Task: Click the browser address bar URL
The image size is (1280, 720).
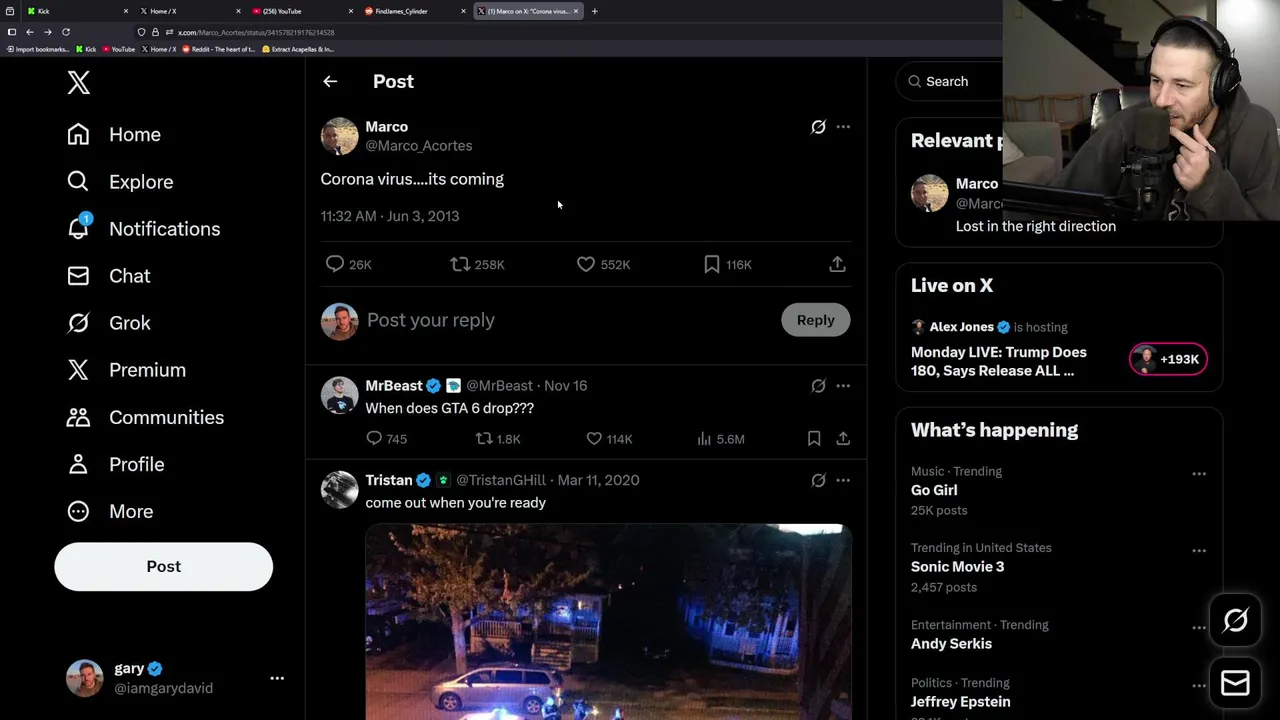Action: tap(256, 32)
